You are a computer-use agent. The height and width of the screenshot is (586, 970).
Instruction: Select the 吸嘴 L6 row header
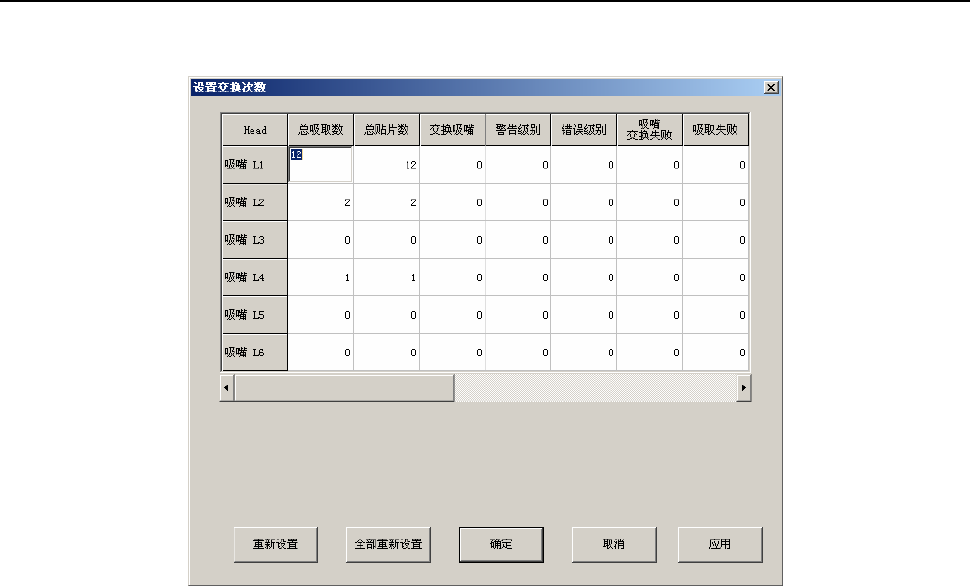tap(254, 352)
